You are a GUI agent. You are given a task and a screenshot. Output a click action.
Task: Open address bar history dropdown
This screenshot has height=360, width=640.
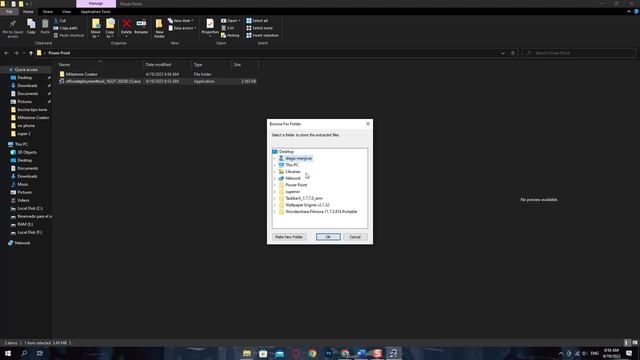point(502,53)
